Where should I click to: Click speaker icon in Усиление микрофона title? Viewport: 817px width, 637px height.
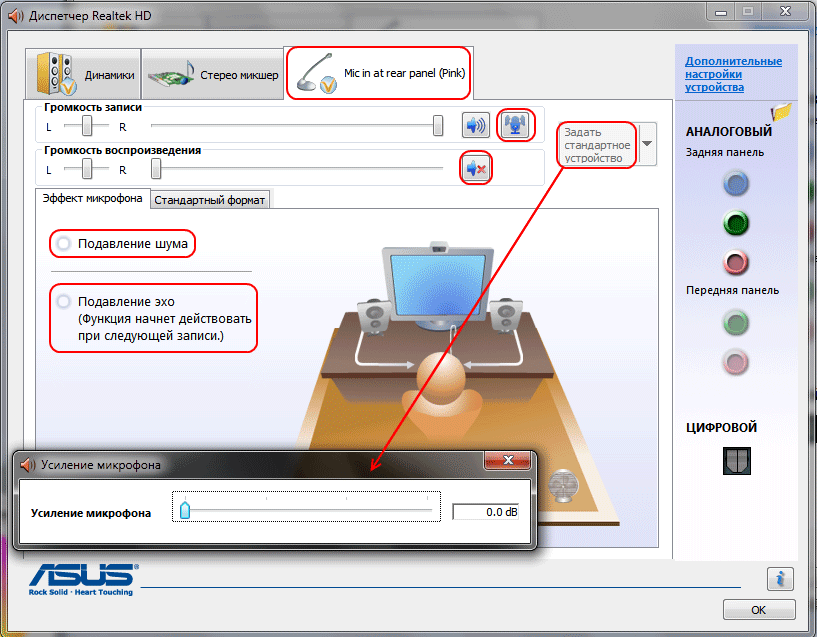pos(28,465)
